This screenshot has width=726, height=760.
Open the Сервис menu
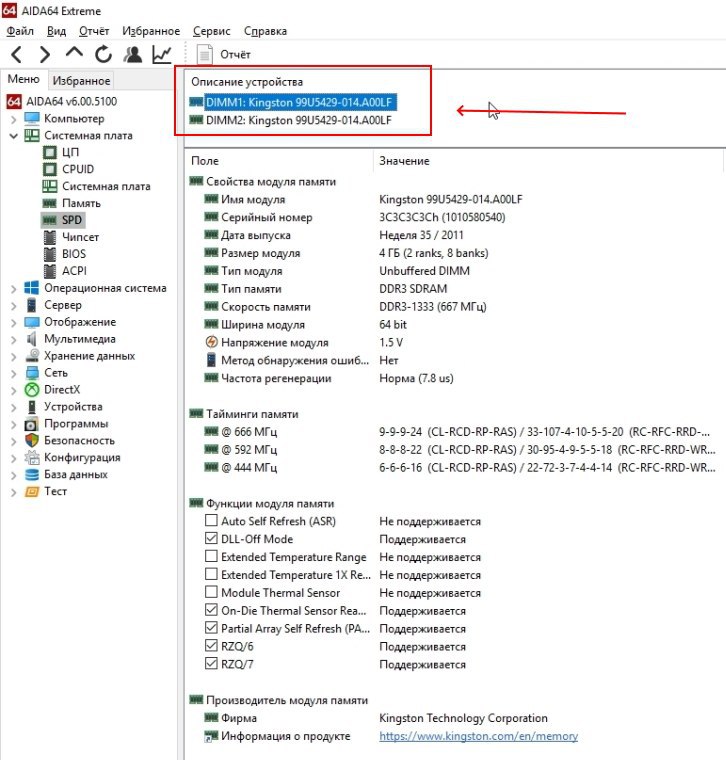pyautogui.click(x=211, y=31)
